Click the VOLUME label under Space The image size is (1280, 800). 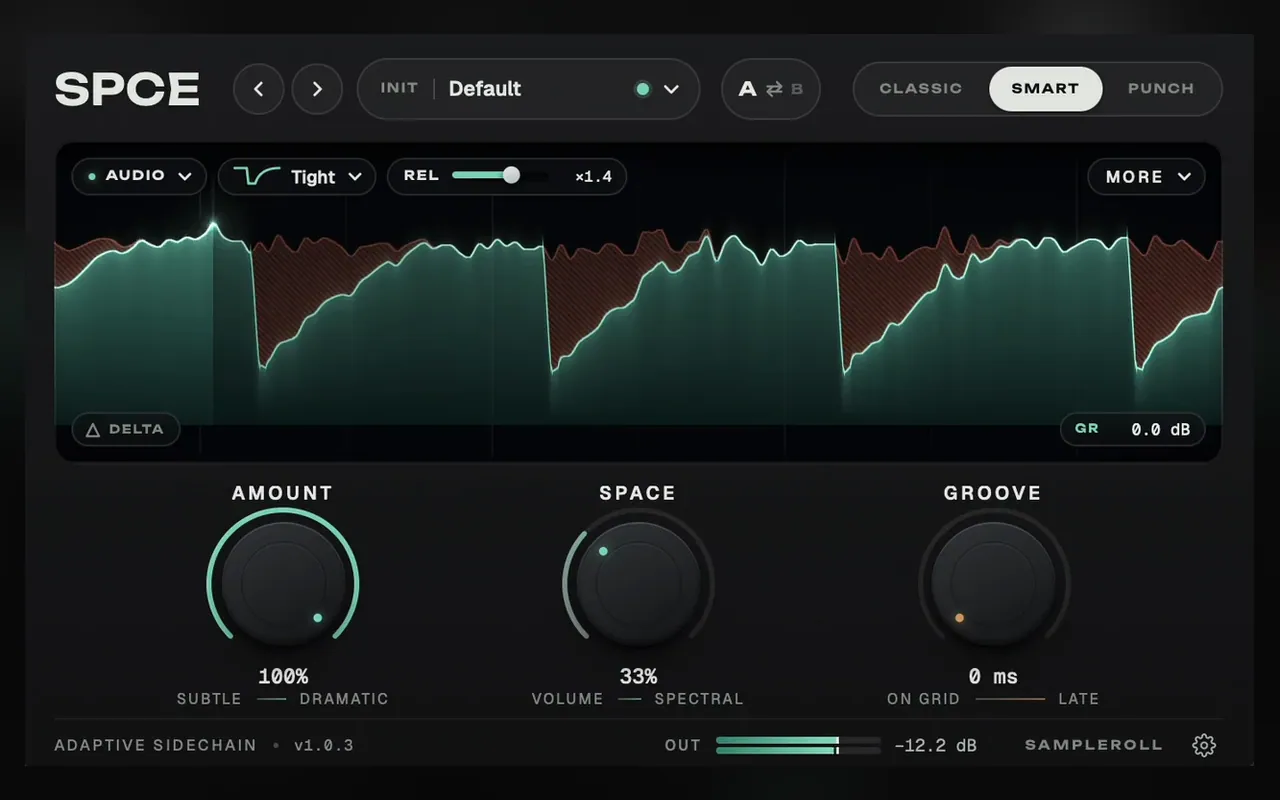tap(568, 699)
